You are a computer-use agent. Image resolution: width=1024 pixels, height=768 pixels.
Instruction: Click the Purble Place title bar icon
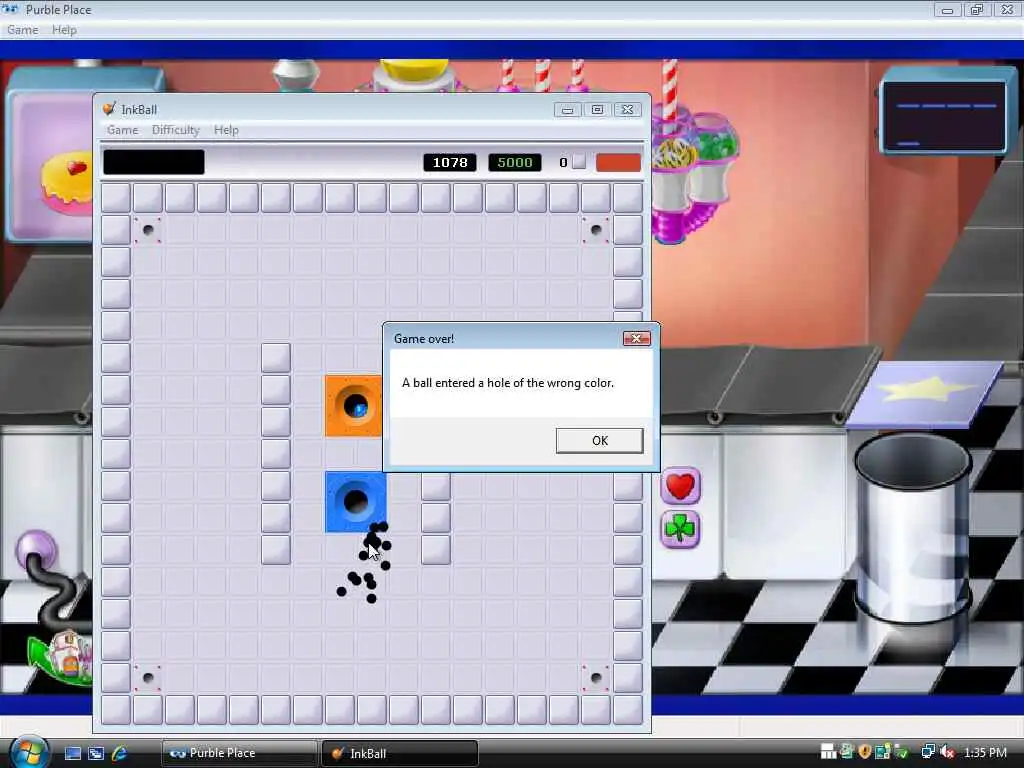(x=10, y=9)
